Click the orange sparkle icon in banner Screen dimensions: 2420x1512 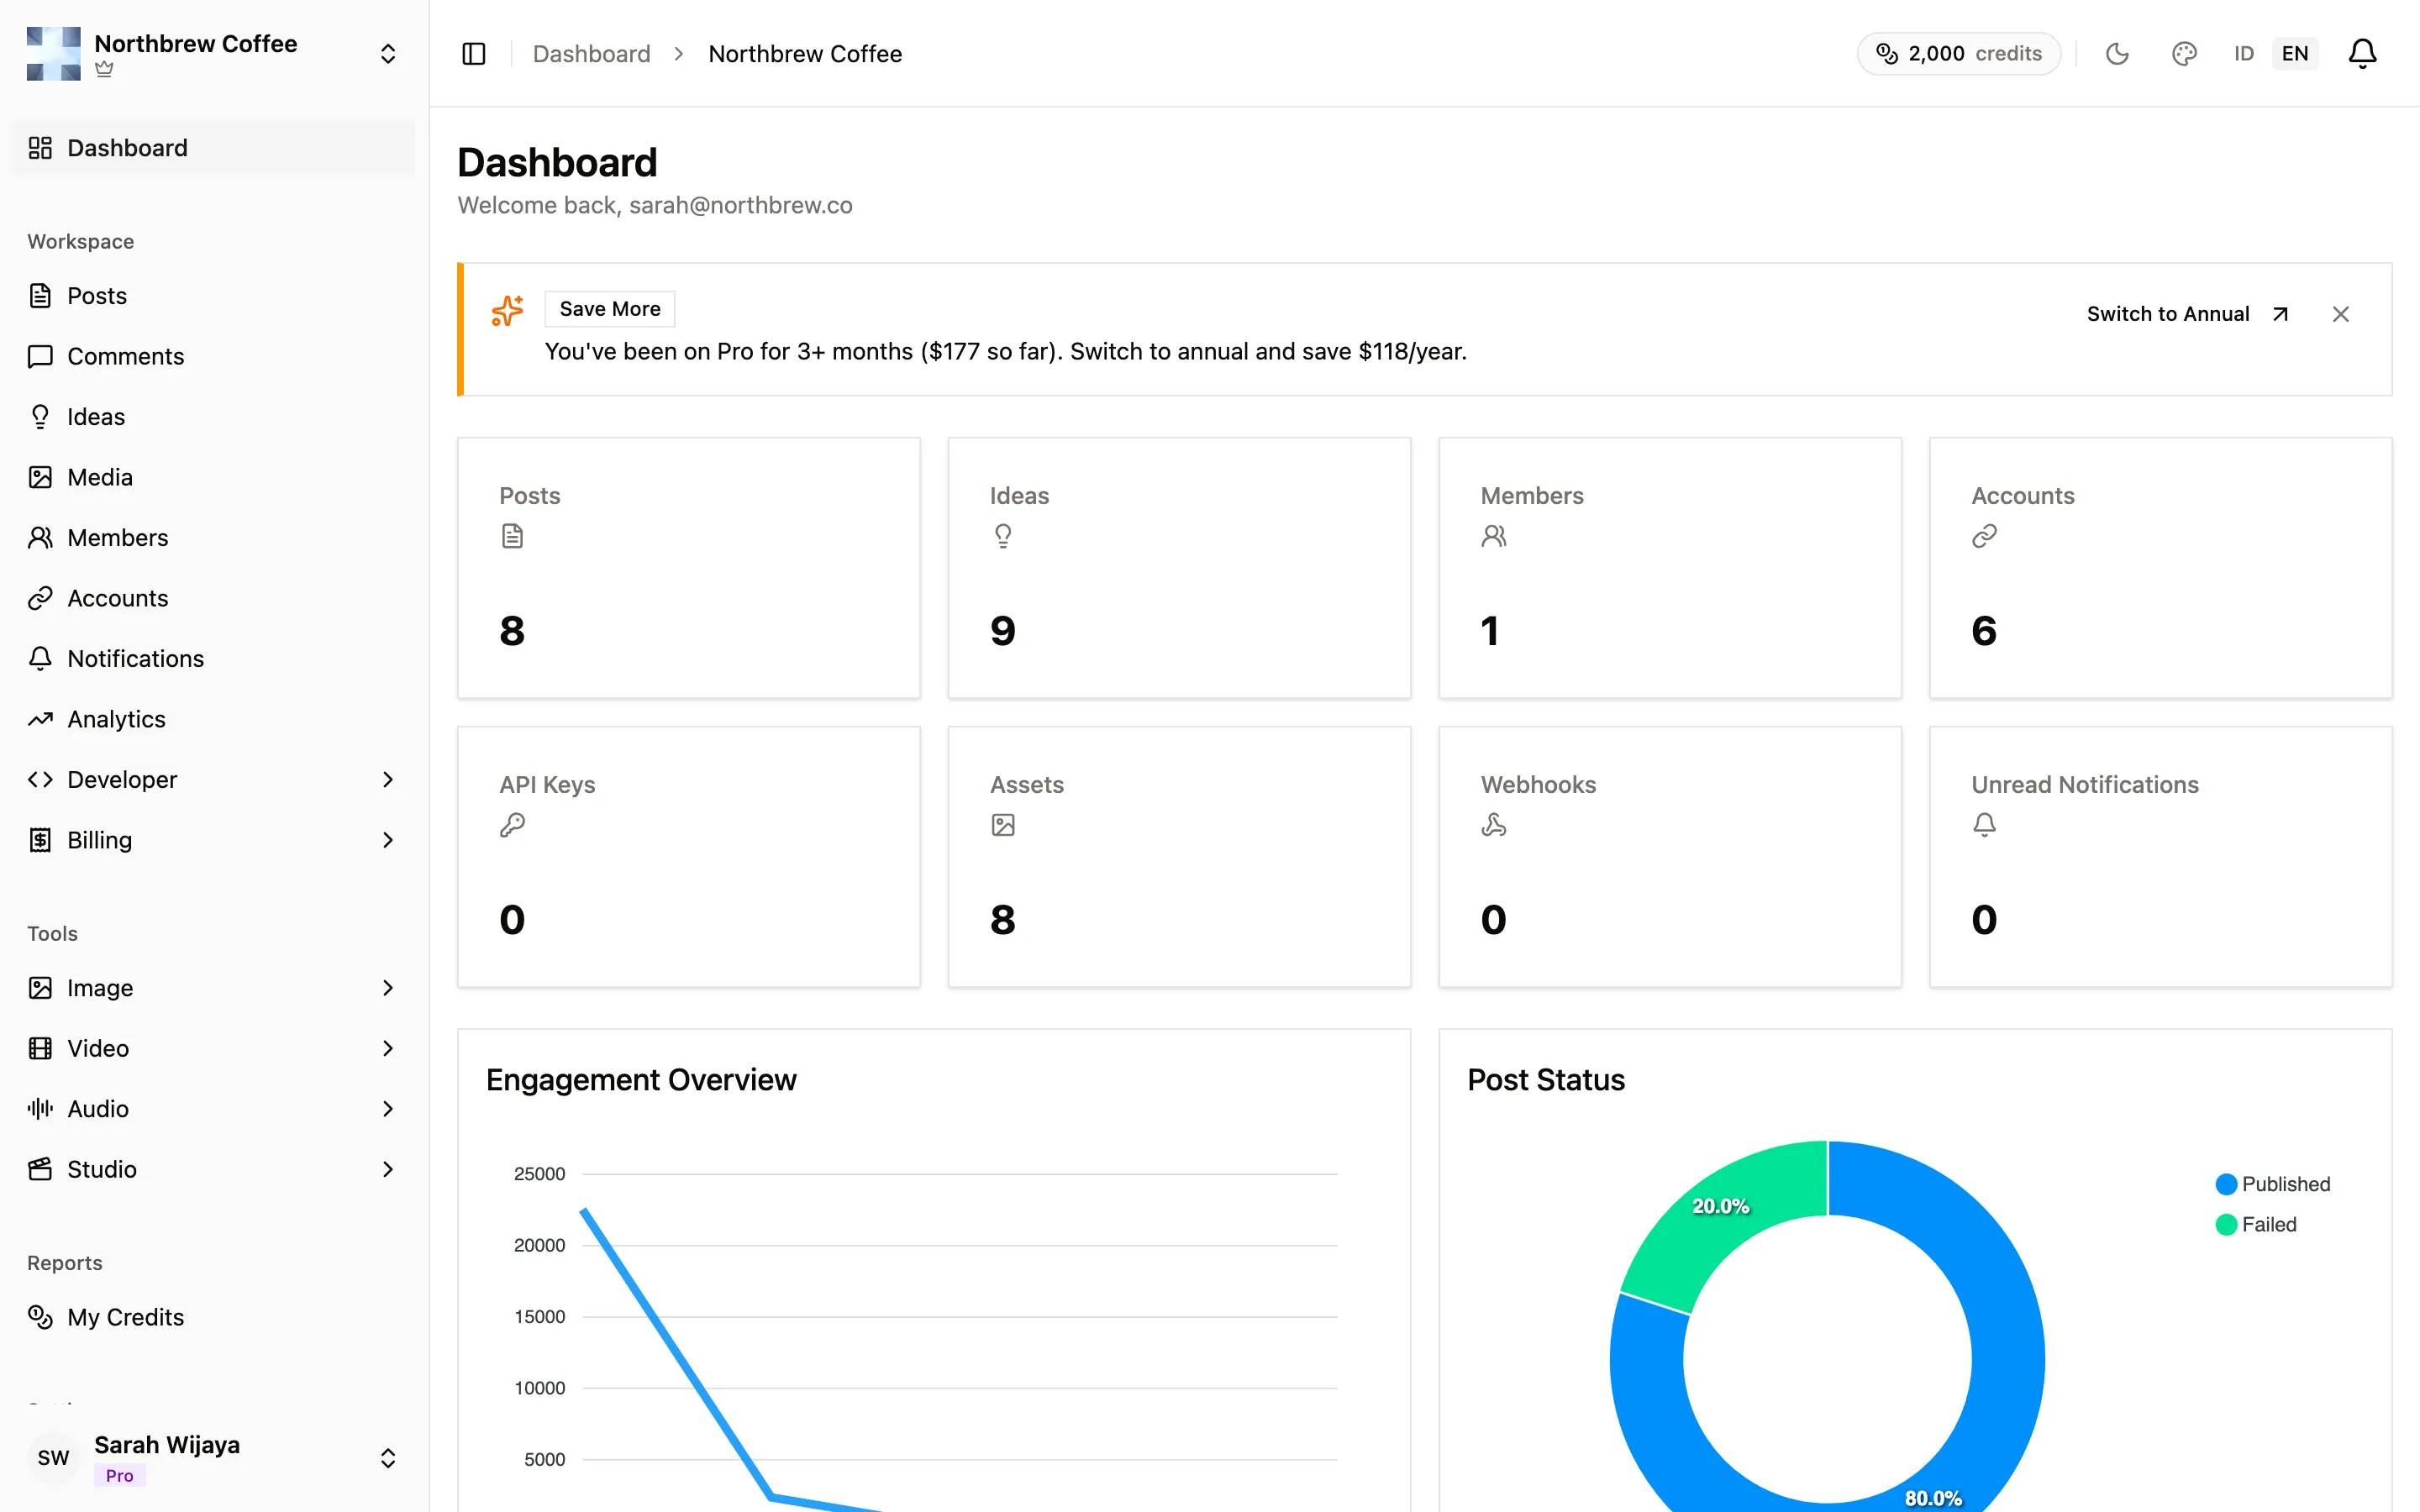pyautogui.click(x=507, y=311)
